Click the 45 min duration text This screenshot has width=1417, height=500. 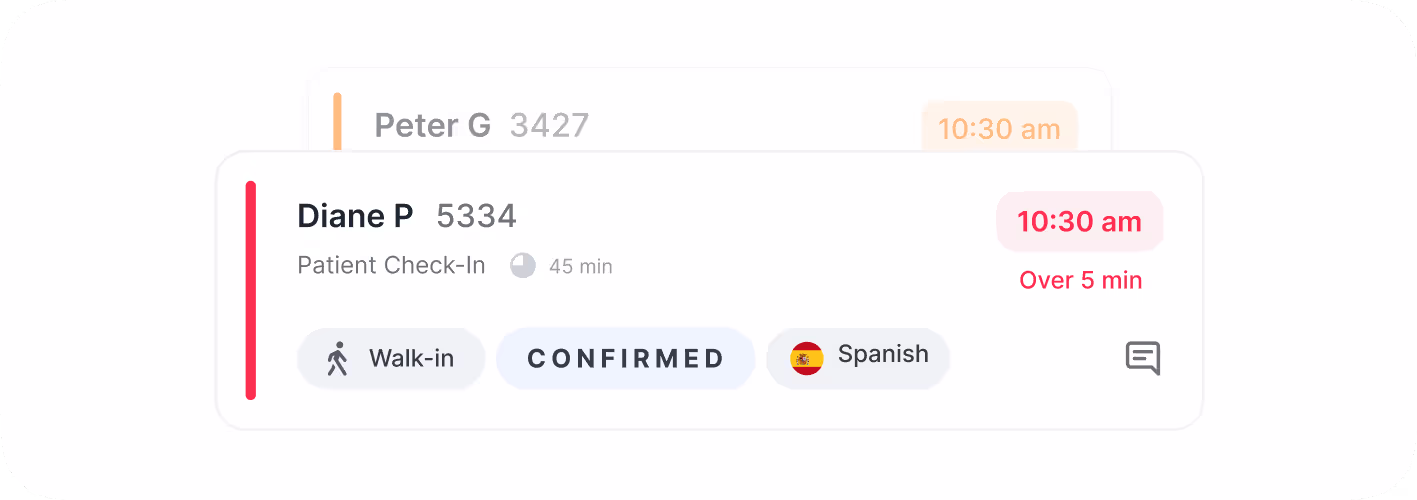click(580, 267)
